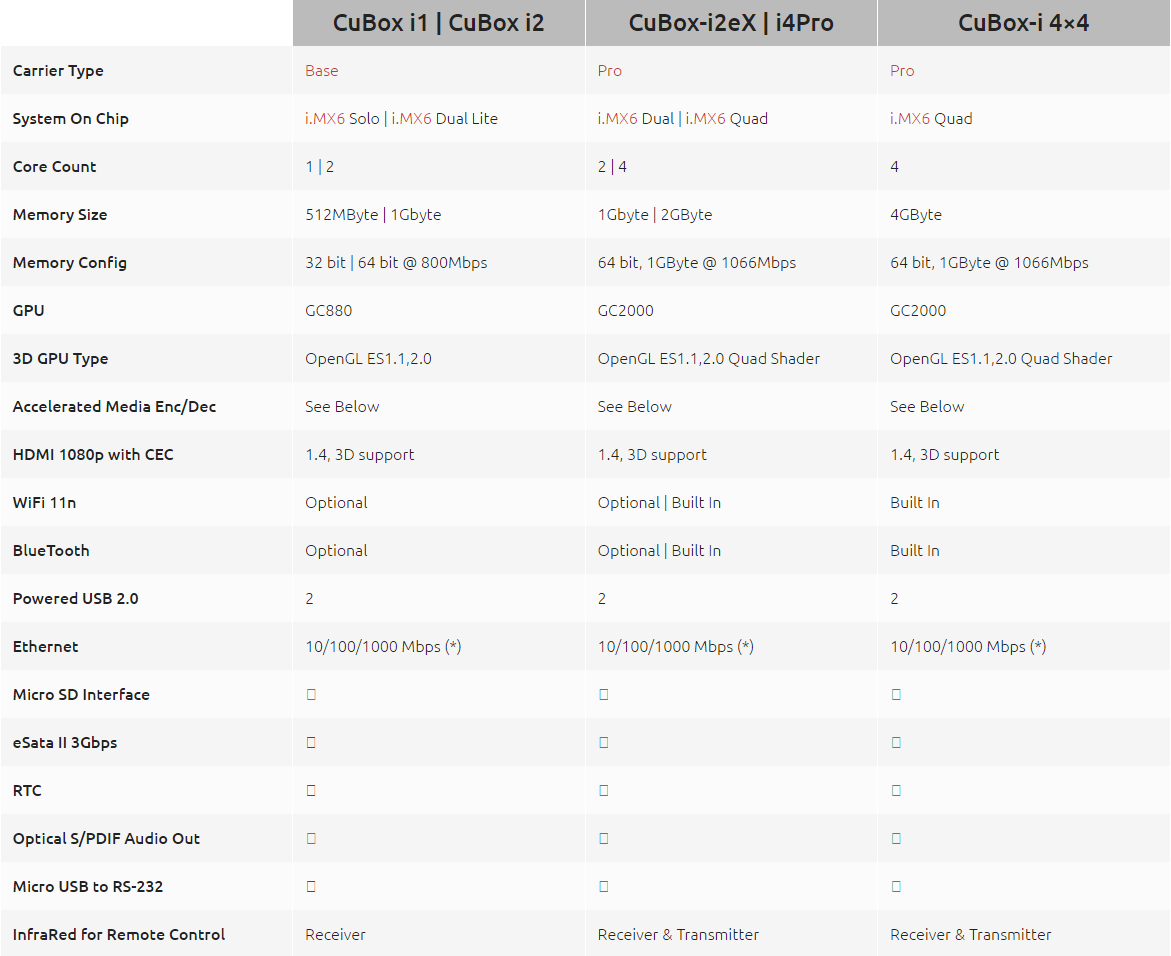The height and width of the screenshot is (956, 1171).
Task: Click the Accelerated Media Enc/Dec row label
Action: [x=114, y=407]
